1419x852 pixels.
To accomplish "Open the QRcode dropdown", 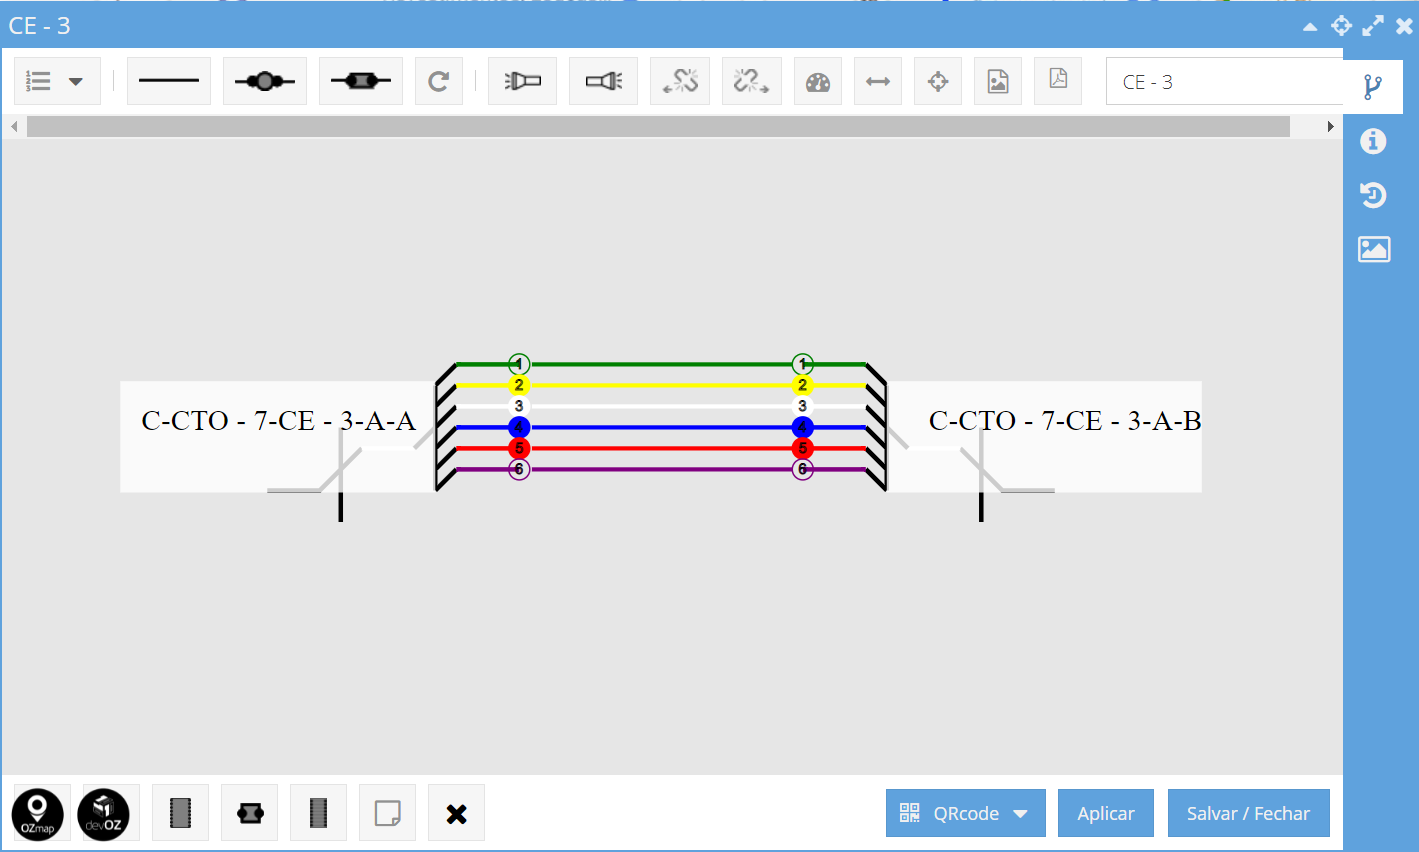I will 966,813.
